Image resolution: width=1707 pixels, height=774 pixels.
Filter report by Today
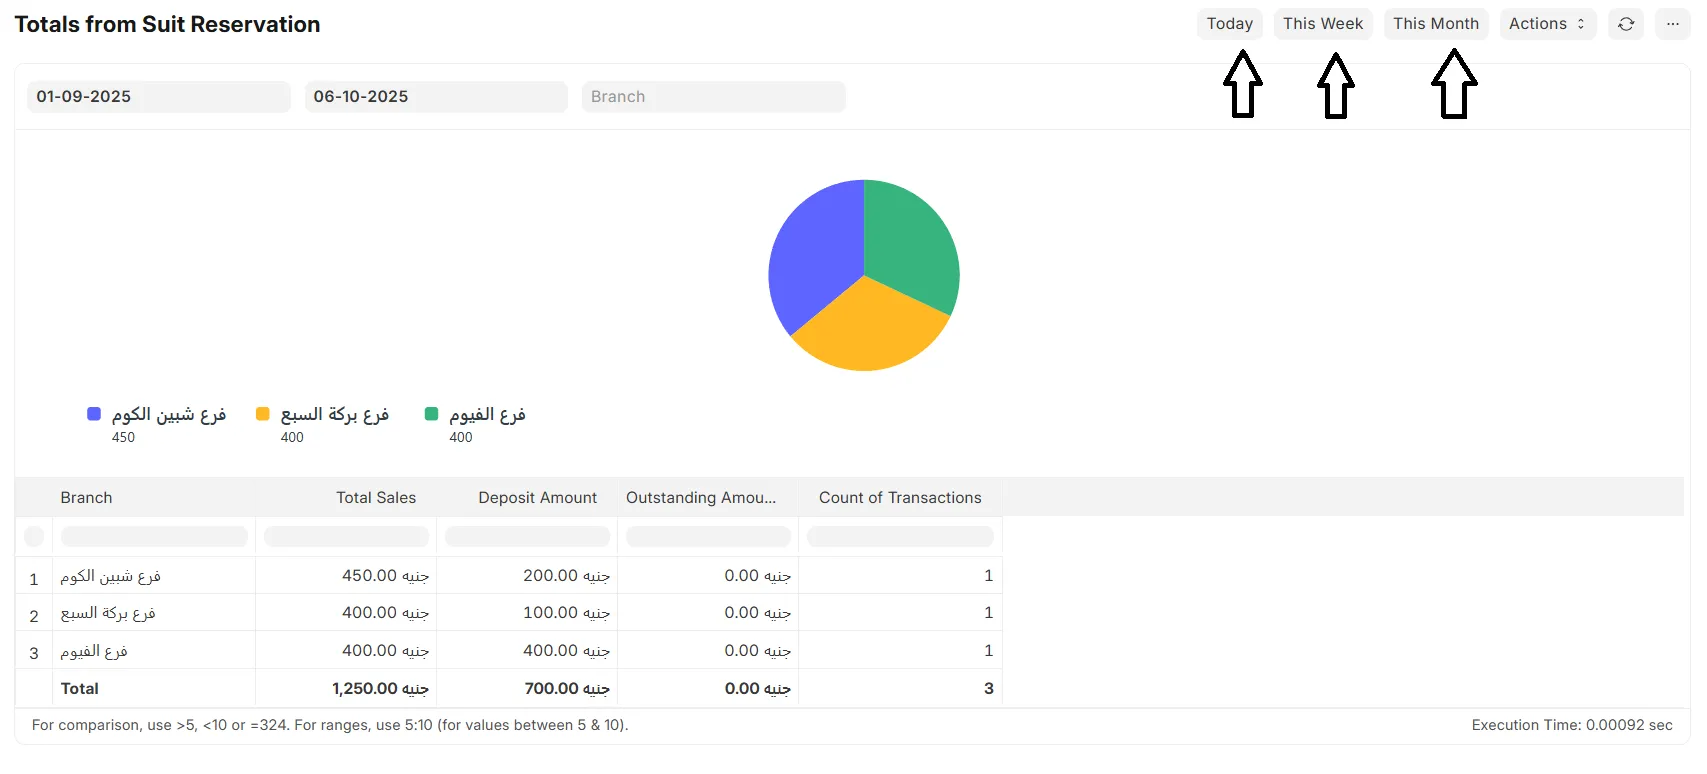point(1229,24)
